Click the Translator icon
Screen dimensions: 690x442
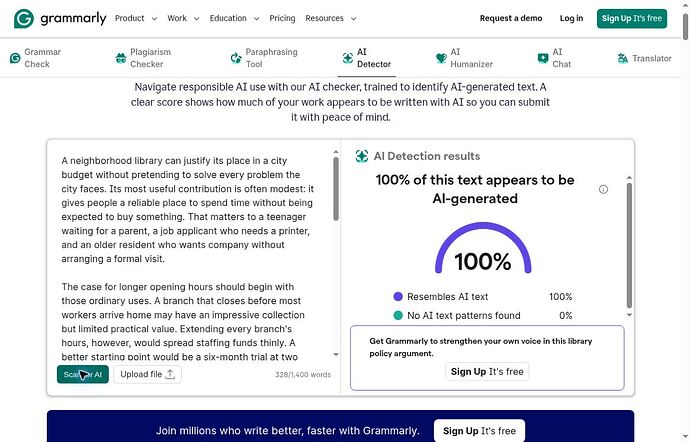tap(622, 58)
